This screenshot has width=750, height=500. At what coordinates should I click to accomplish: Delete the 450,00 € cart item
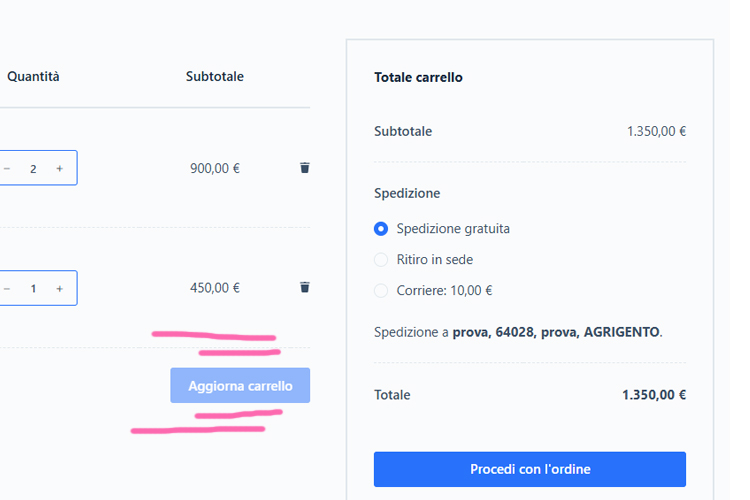[305, 288]
